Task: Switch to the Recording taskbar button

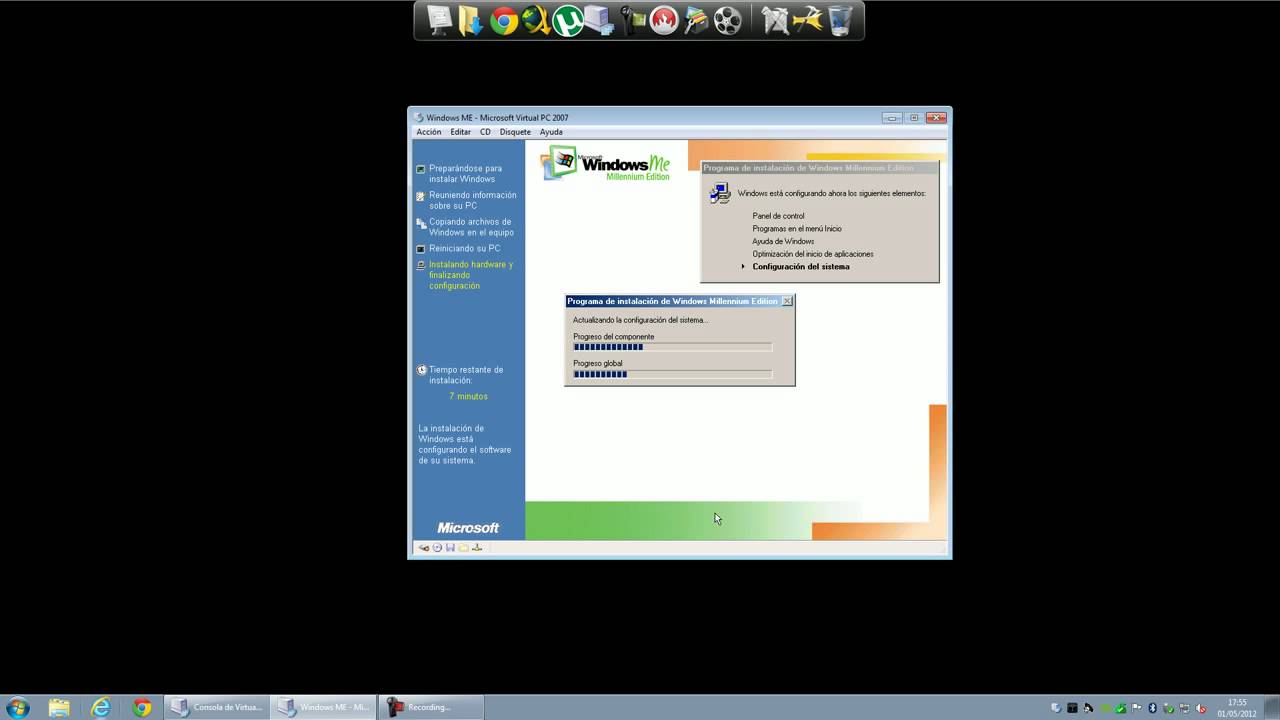Action: 431,707
